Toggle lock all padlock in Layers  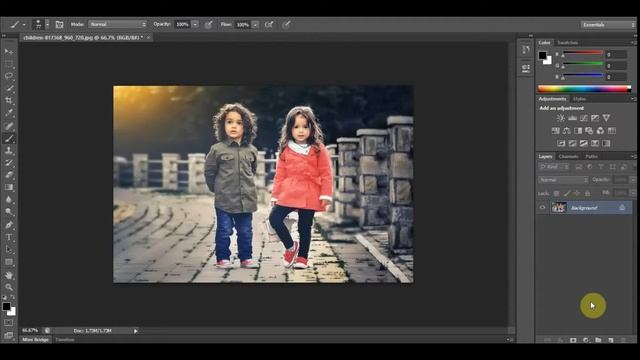[587, 193]
